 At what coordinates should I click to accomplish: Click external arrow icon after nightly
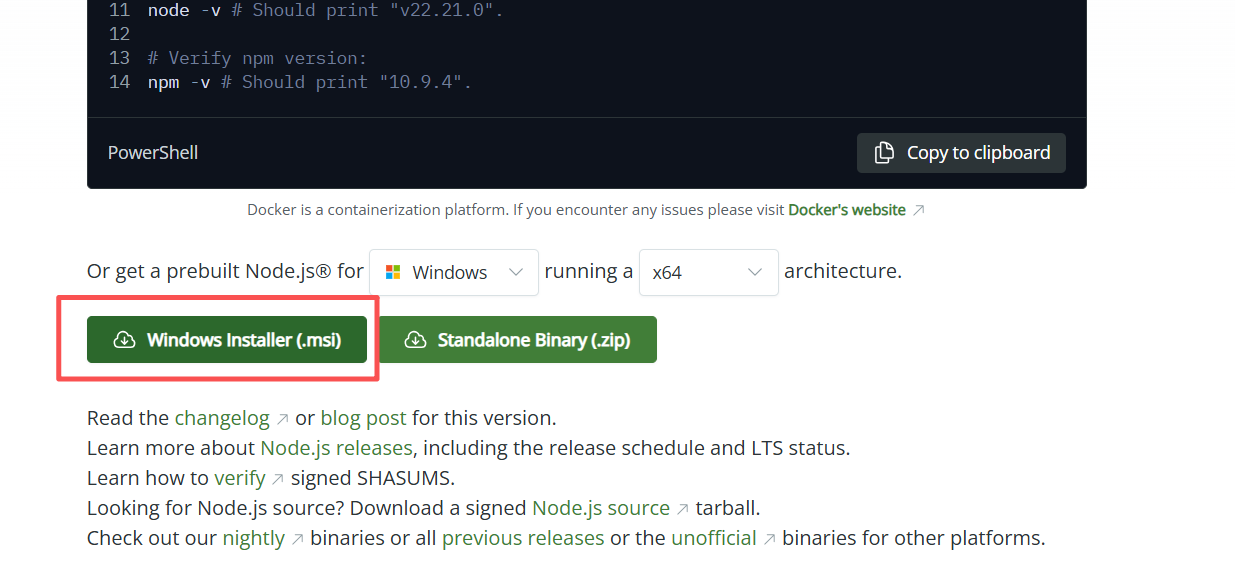[297, 539]
